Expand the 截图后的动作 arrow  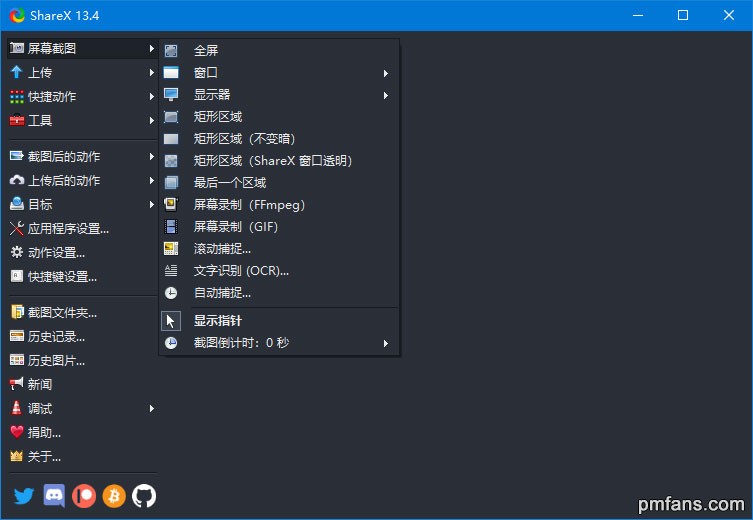tap(151, 156)
